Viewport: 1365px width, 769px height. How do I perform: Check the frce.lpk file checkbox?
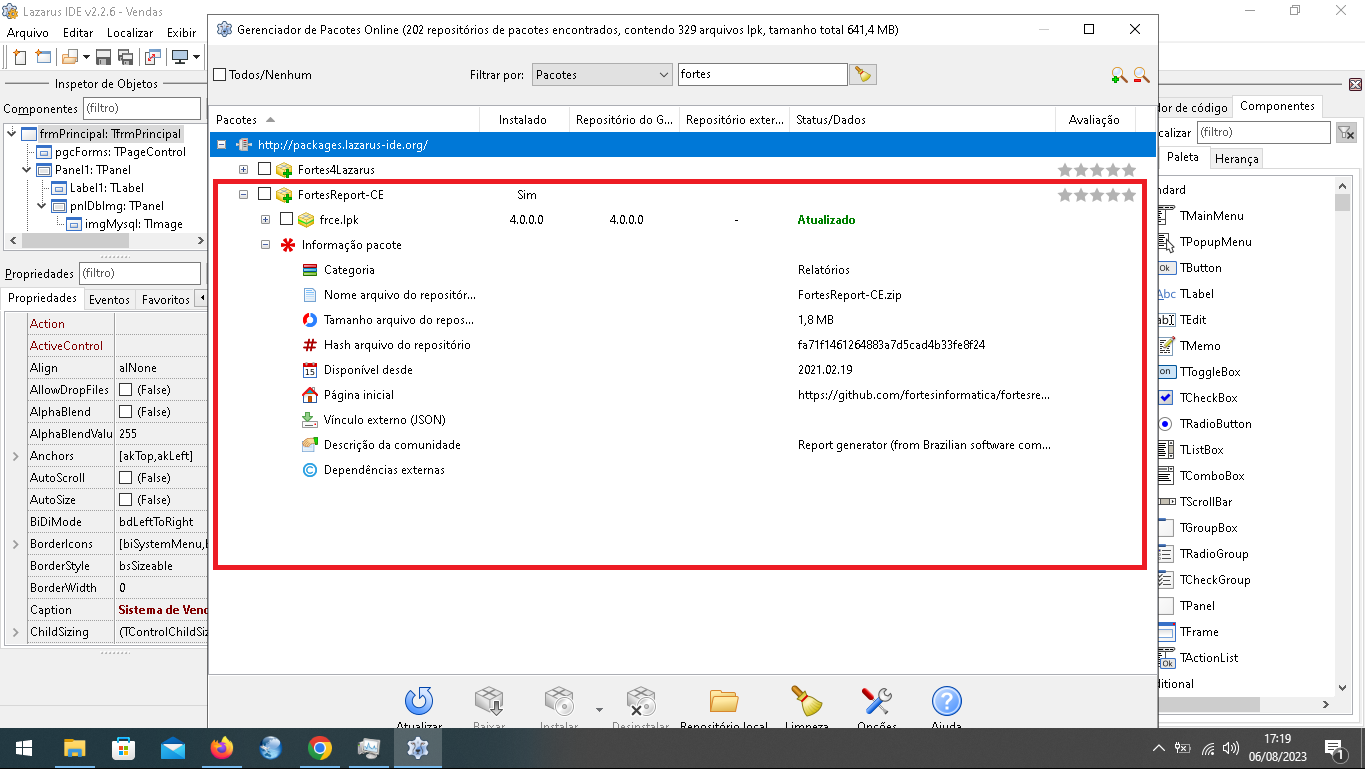coord(287,219)
